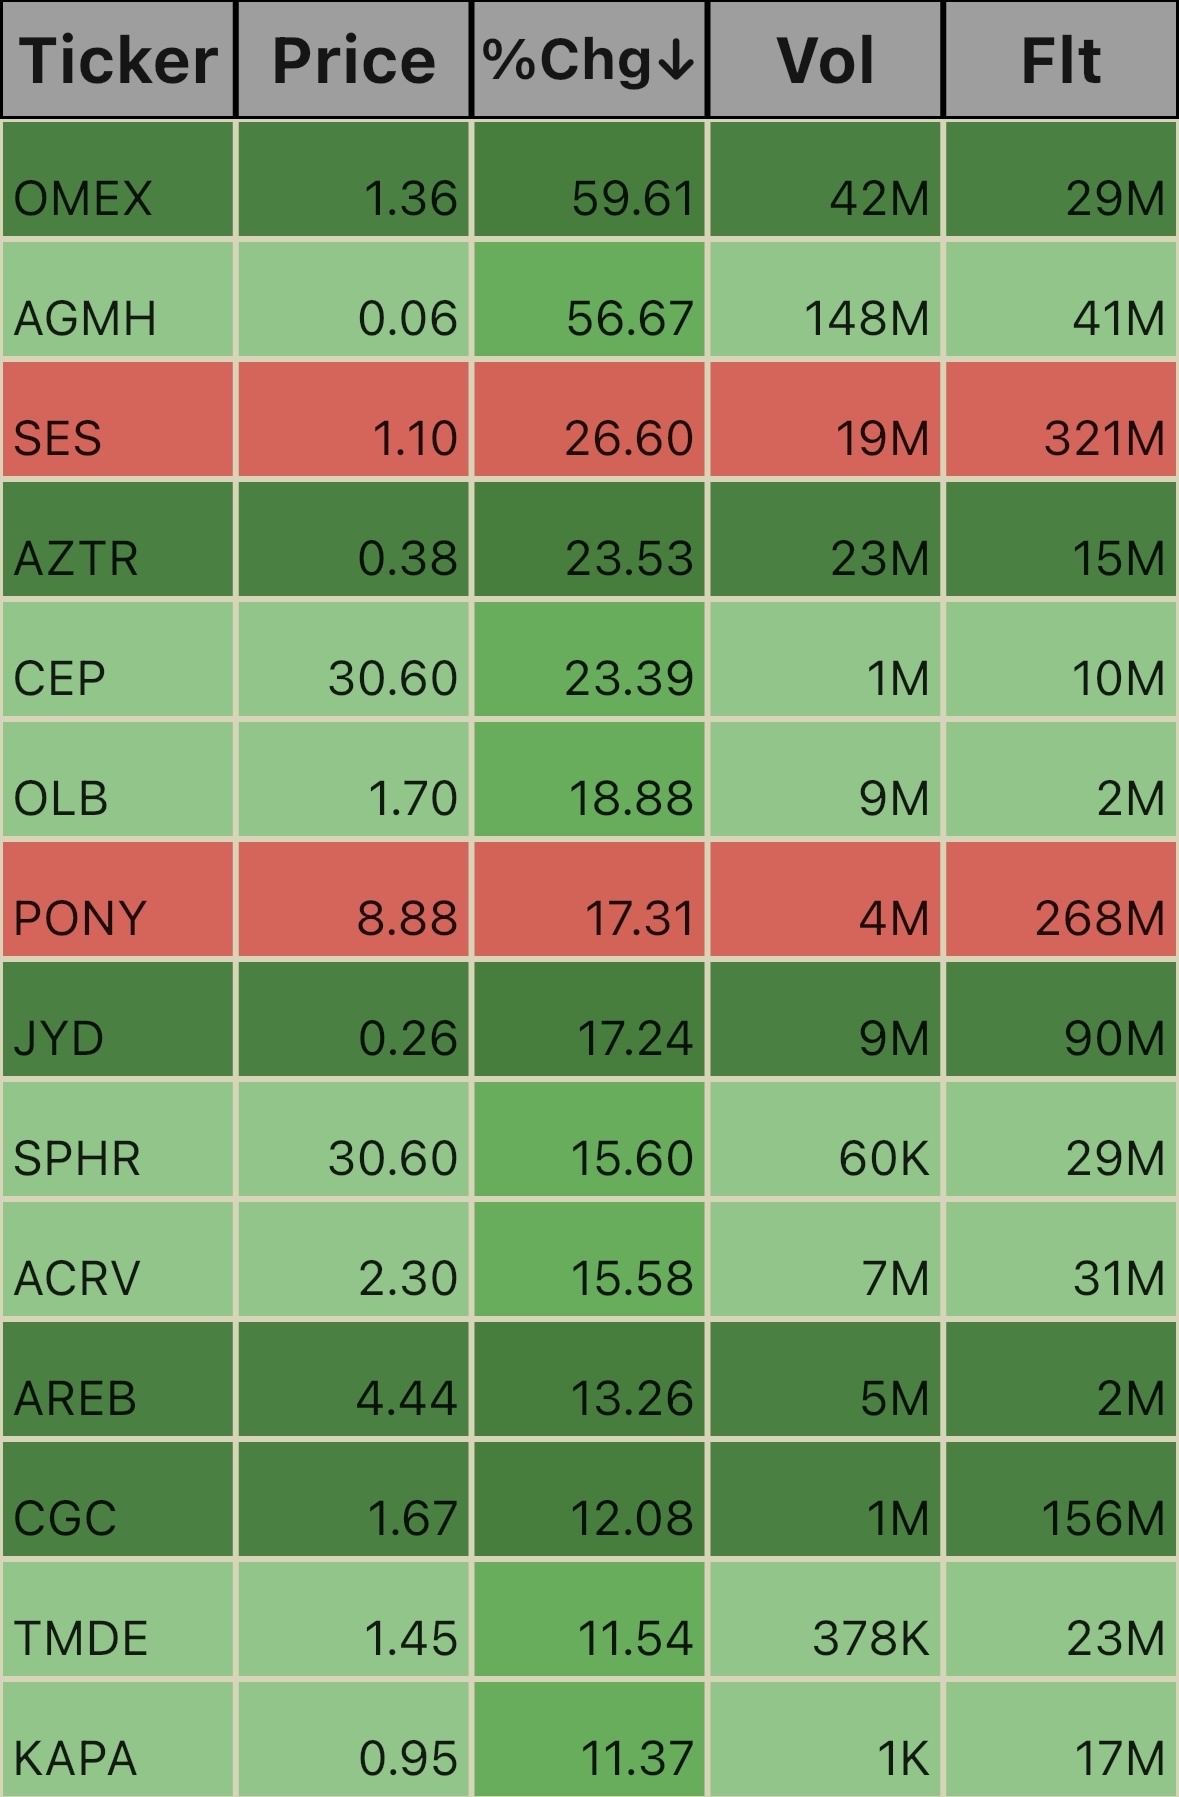This screenshot has height=1797, width=1179.
Task: Click CEP price cell 30.60
Action: (x=353, y=659)
